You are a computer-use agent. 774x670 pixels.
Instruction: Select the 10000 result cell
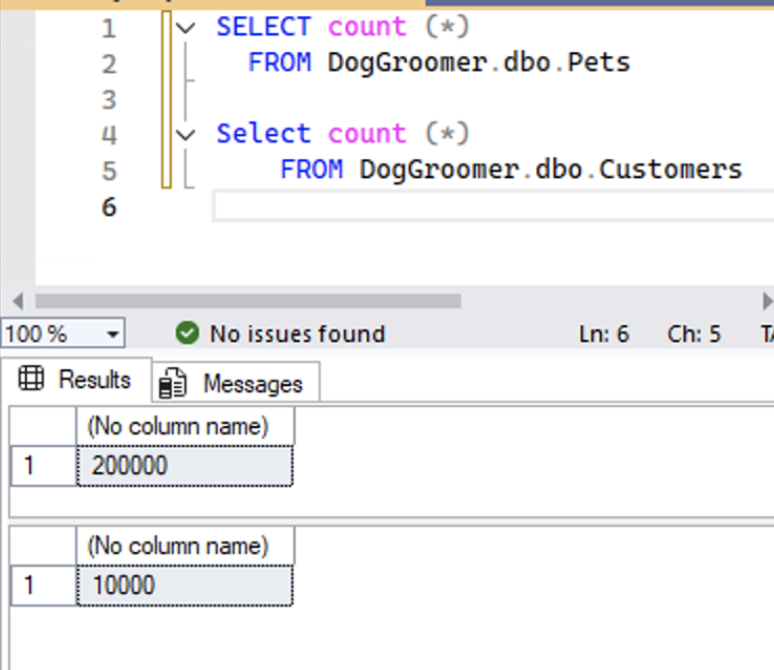pyautogui.click(x=185, y=585)
